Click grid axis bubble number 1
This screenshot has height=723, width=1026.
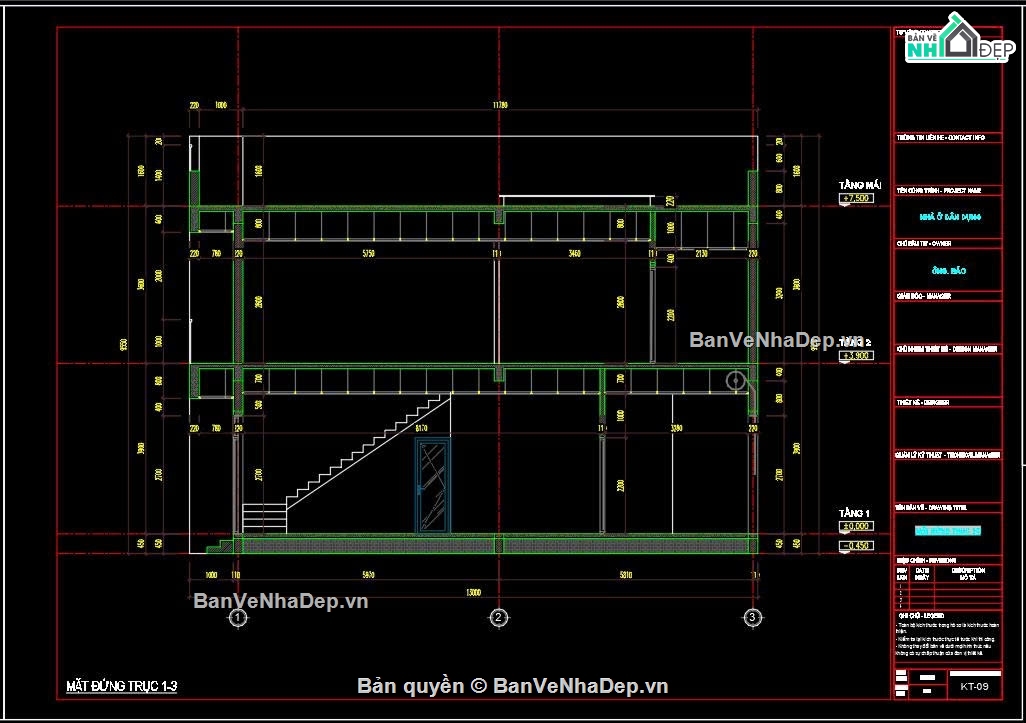pos(238,618)
